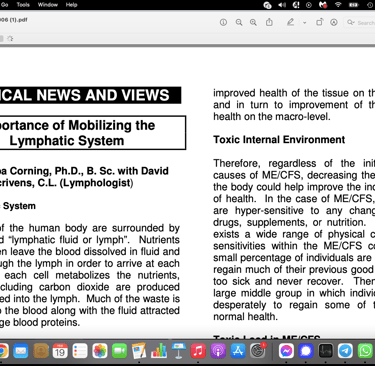Open App Store from the Dock

tap(238, 351)
